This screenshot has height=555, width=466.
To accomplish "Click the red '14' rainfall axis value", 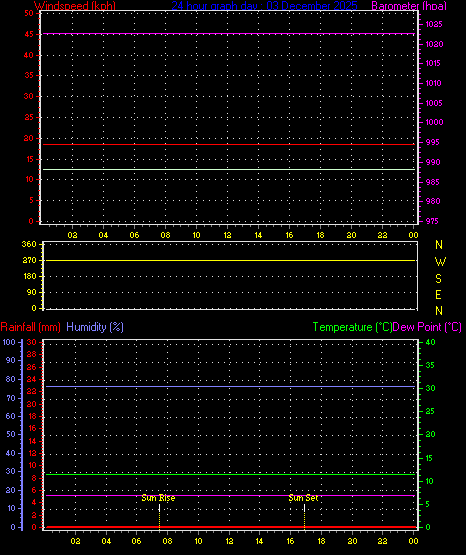I will (x=32, y=441).
